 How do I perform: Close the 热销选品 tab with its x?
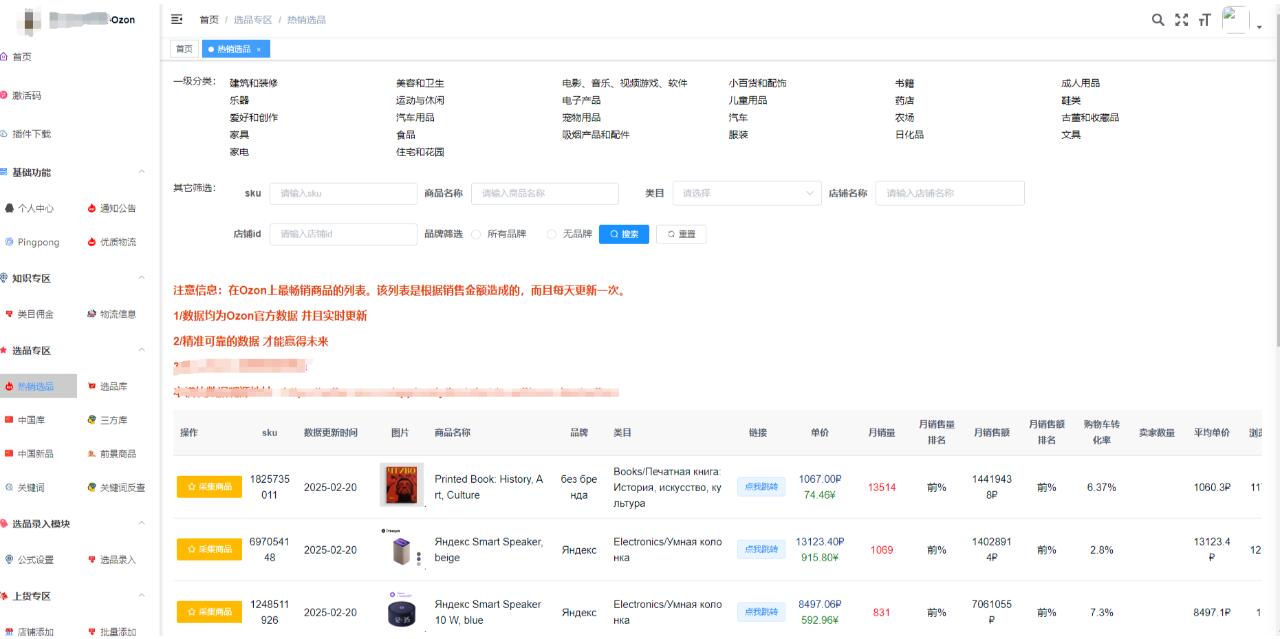(258, 49)
